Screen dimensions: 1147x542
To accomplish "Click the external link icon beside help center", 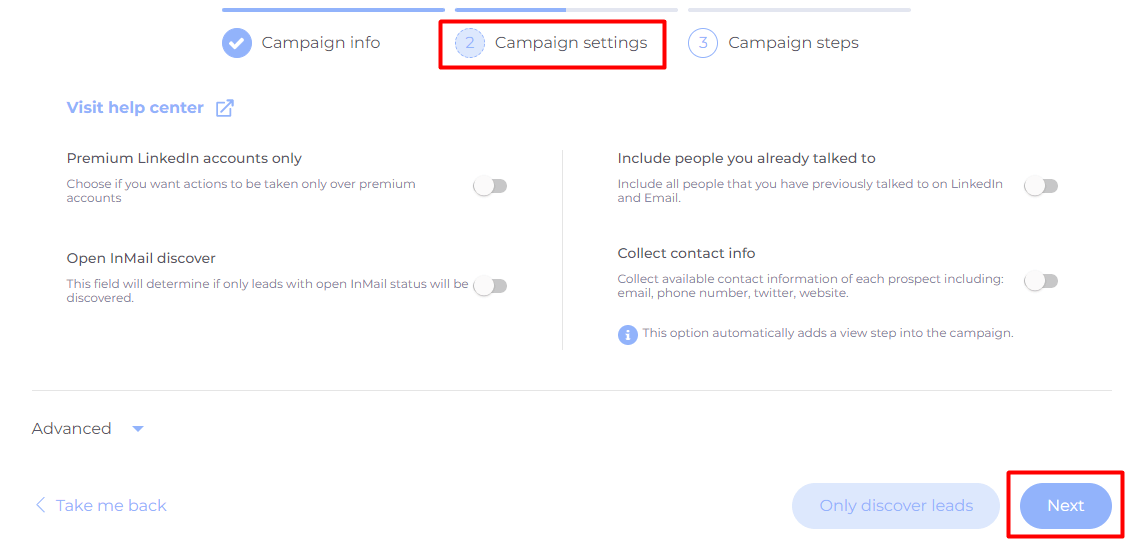I will click(x=225, y=108).
